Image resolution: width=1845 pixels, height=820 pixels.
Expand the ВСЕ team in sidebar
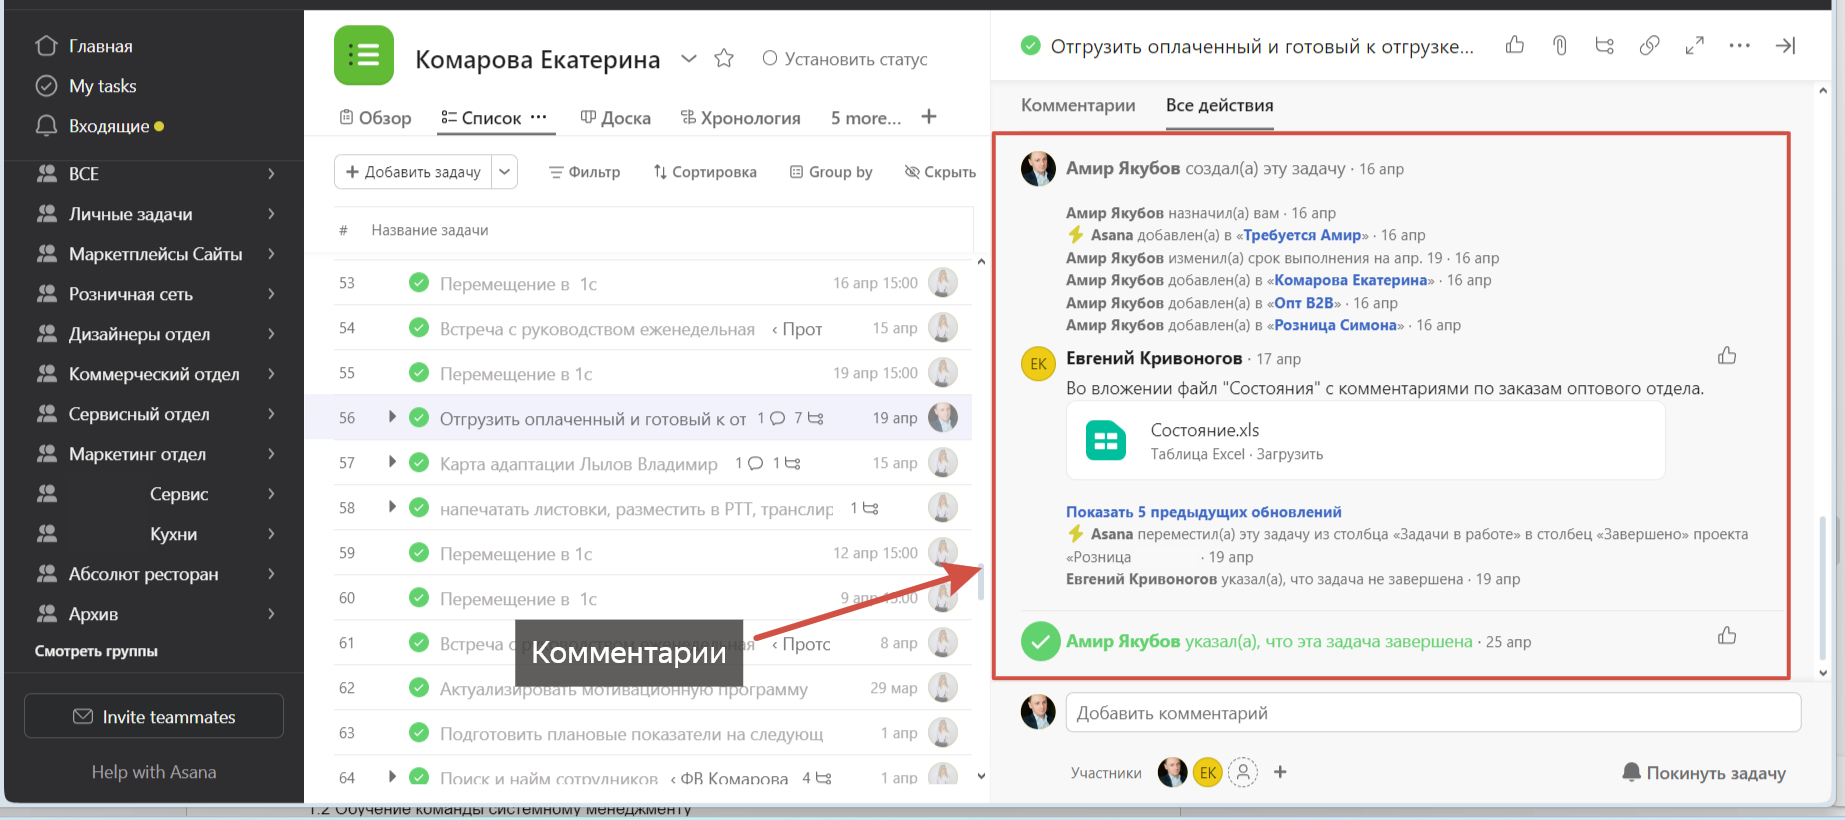point(270,174)
